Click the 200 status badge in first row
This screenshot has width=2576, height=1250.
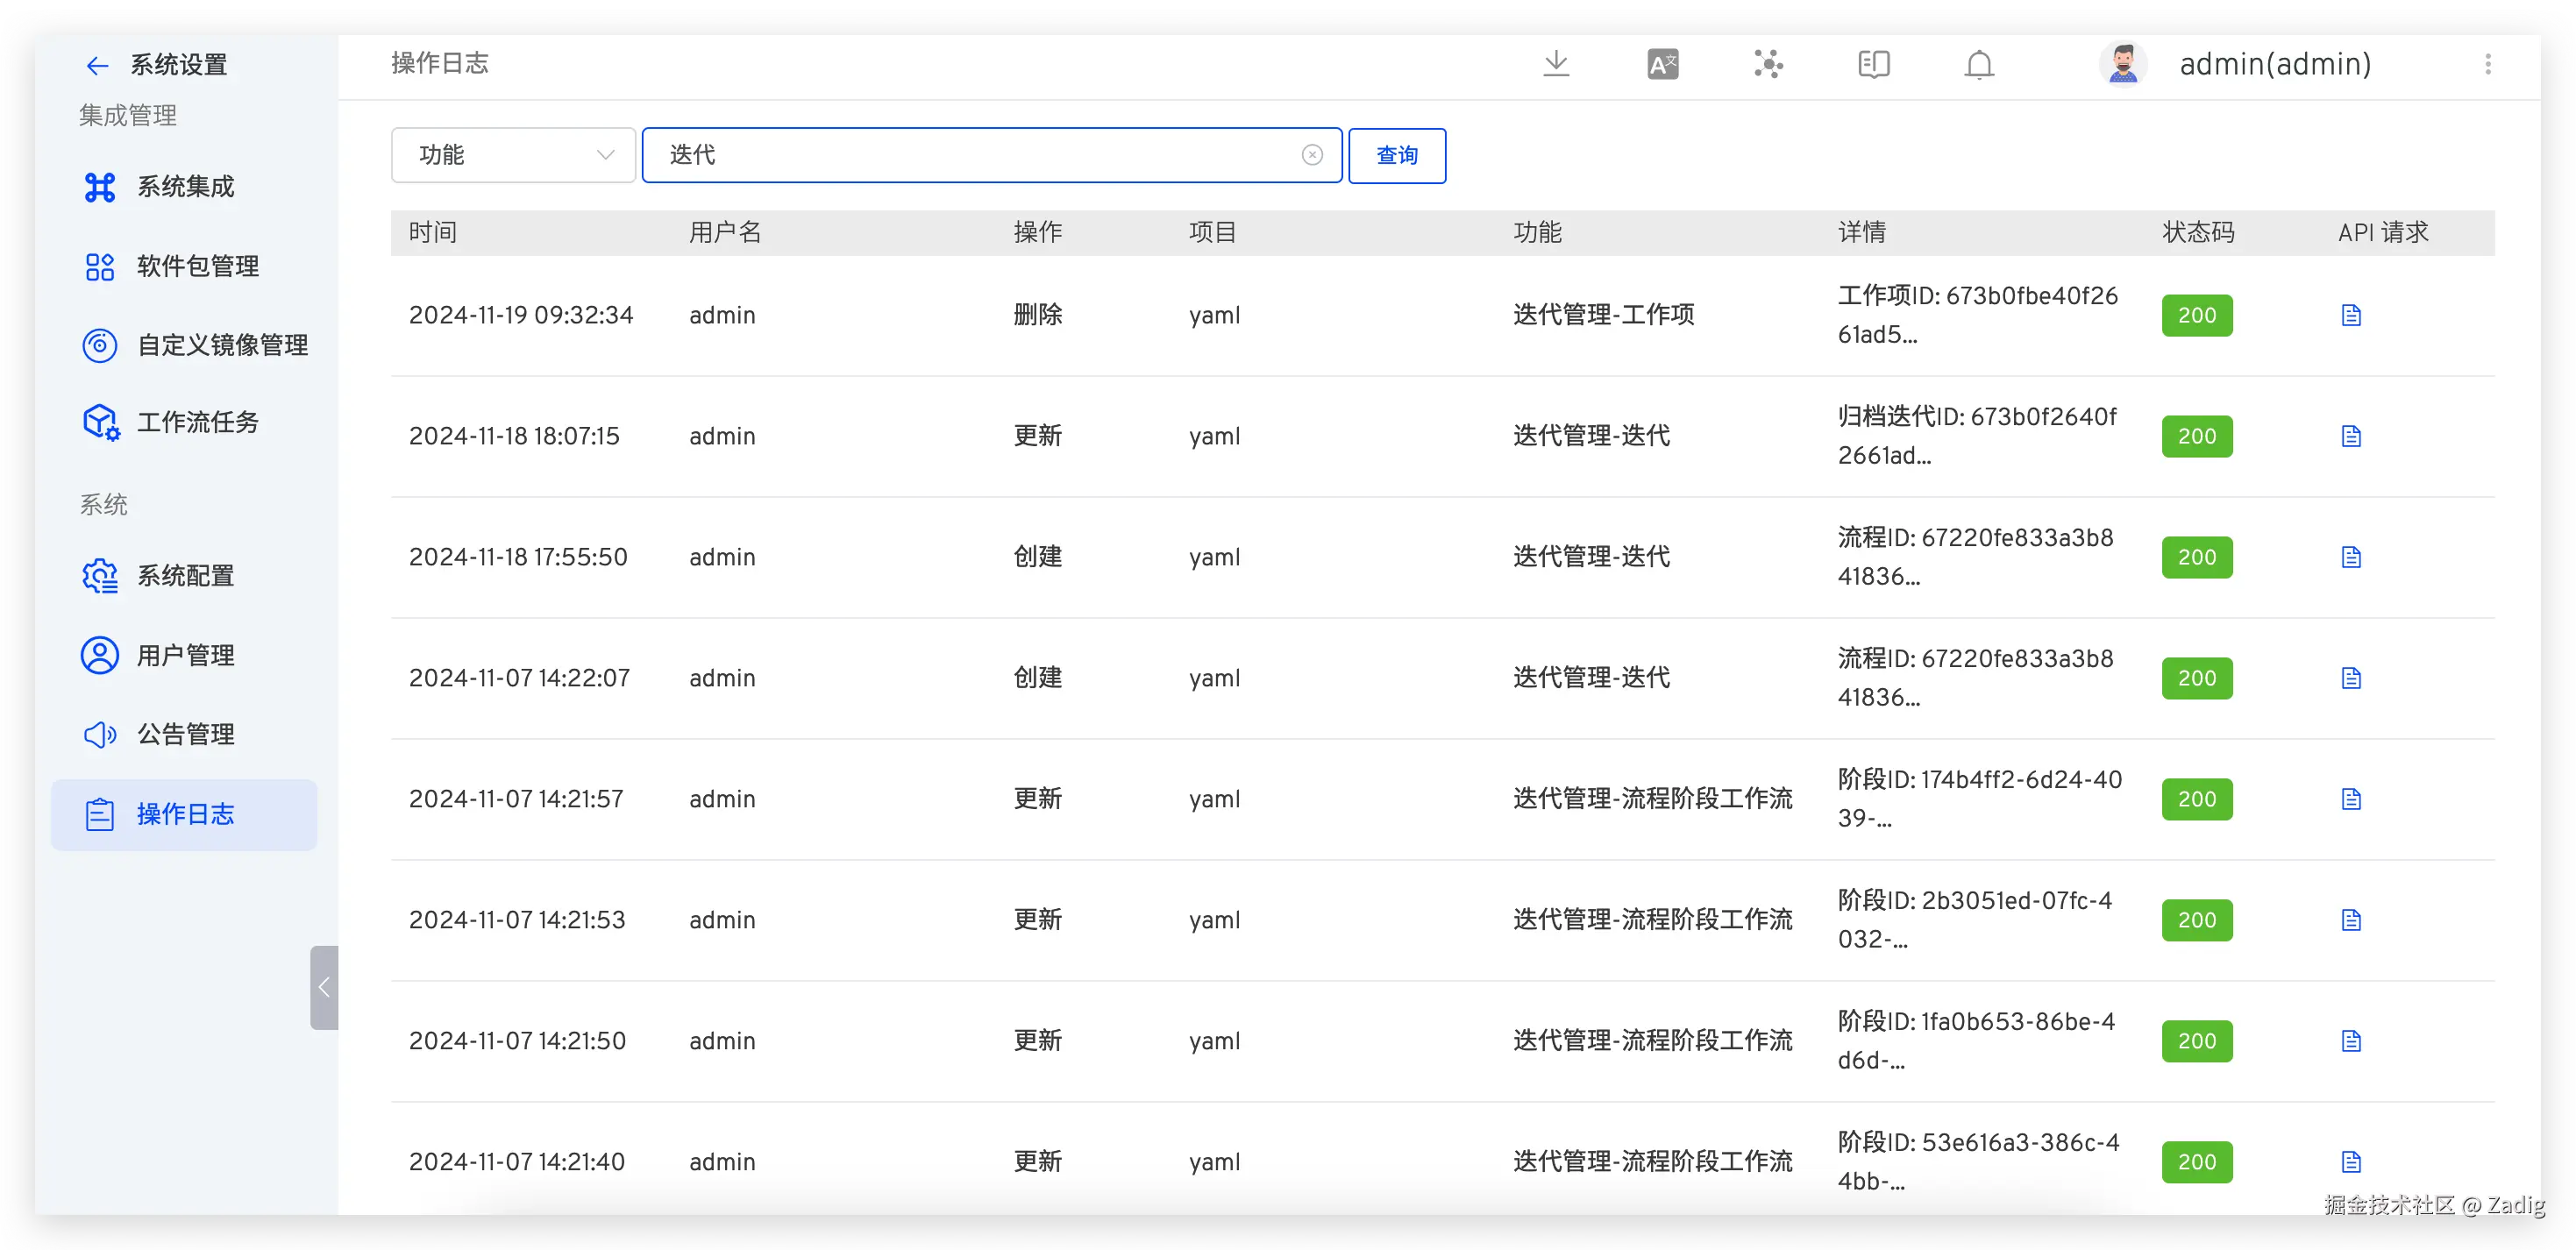coord(2196,315)
